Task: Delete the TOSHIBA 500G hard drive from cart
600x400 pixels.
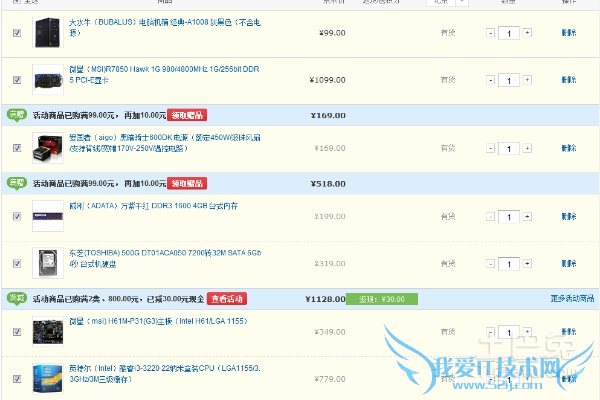Action: point(569,264)
